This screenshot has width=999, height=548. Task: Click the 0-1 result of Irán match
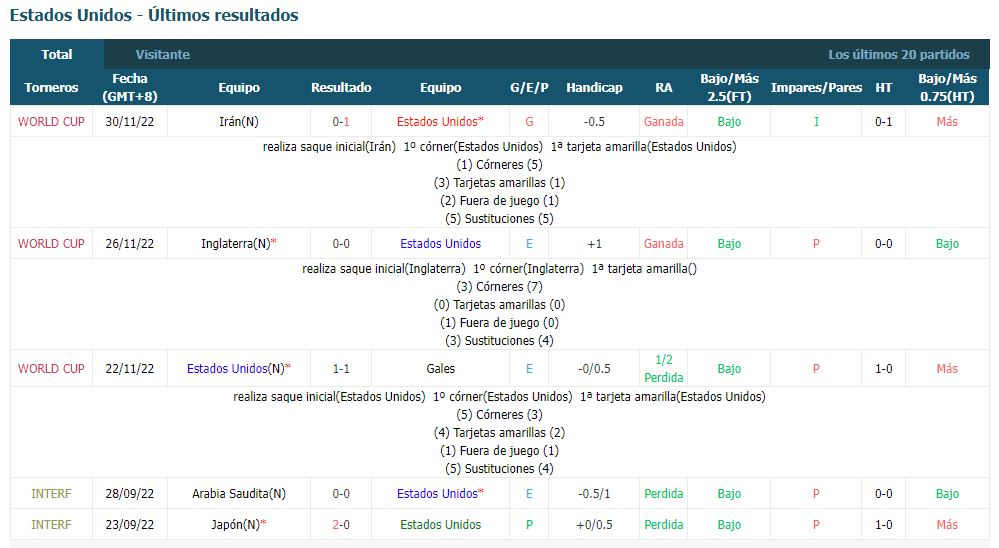(x=341, y=121)
